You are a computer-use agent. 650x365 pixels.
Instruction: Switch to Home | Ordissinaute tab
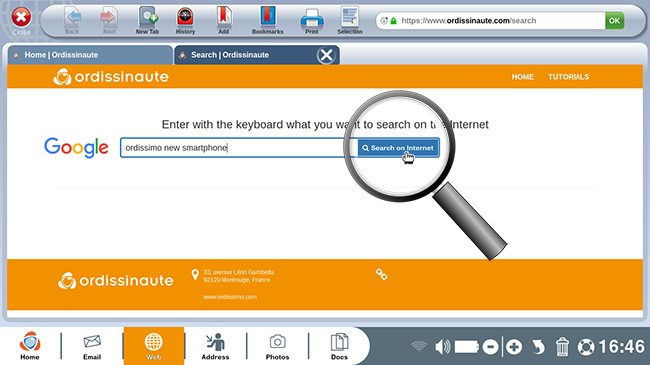(90, 55)
